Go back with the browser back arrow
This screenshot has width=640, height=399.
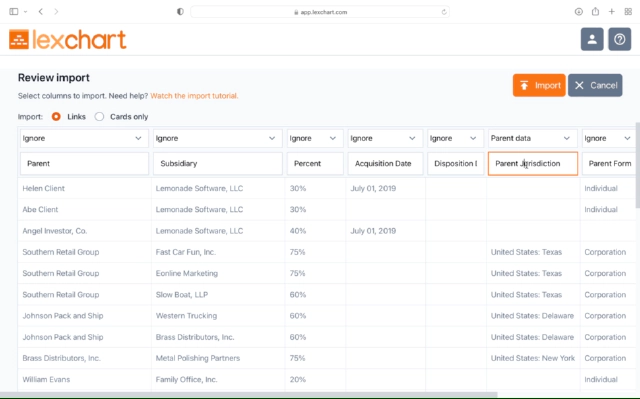pos(40,11)
